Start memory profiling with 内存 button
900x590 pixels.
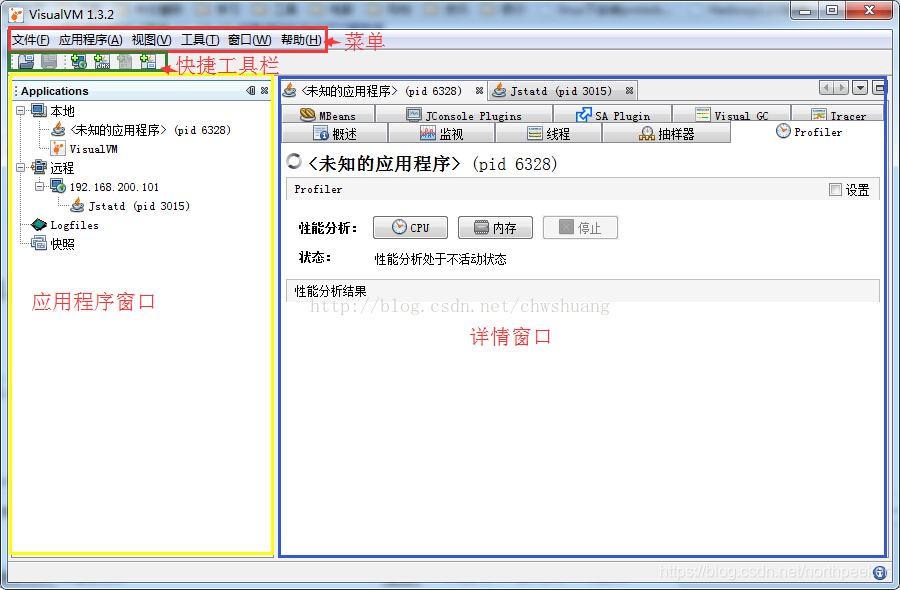495,228
